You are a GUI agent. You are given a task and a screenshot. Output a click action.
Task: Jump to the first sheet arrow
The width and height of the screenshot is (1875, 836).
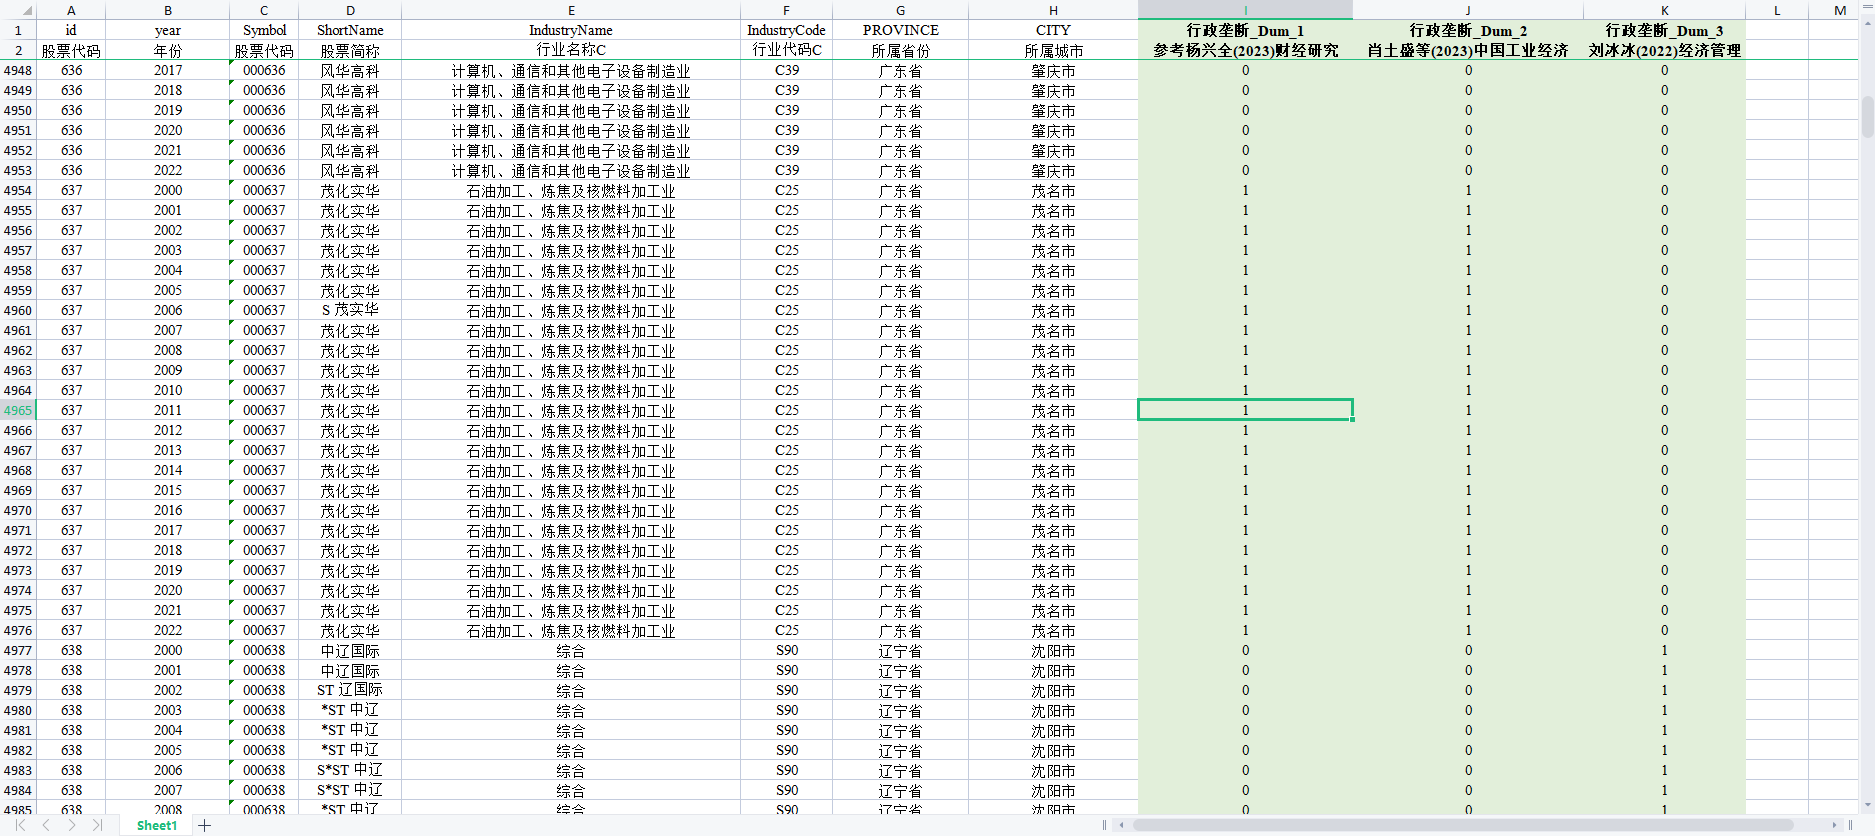[x=21, y=825]
